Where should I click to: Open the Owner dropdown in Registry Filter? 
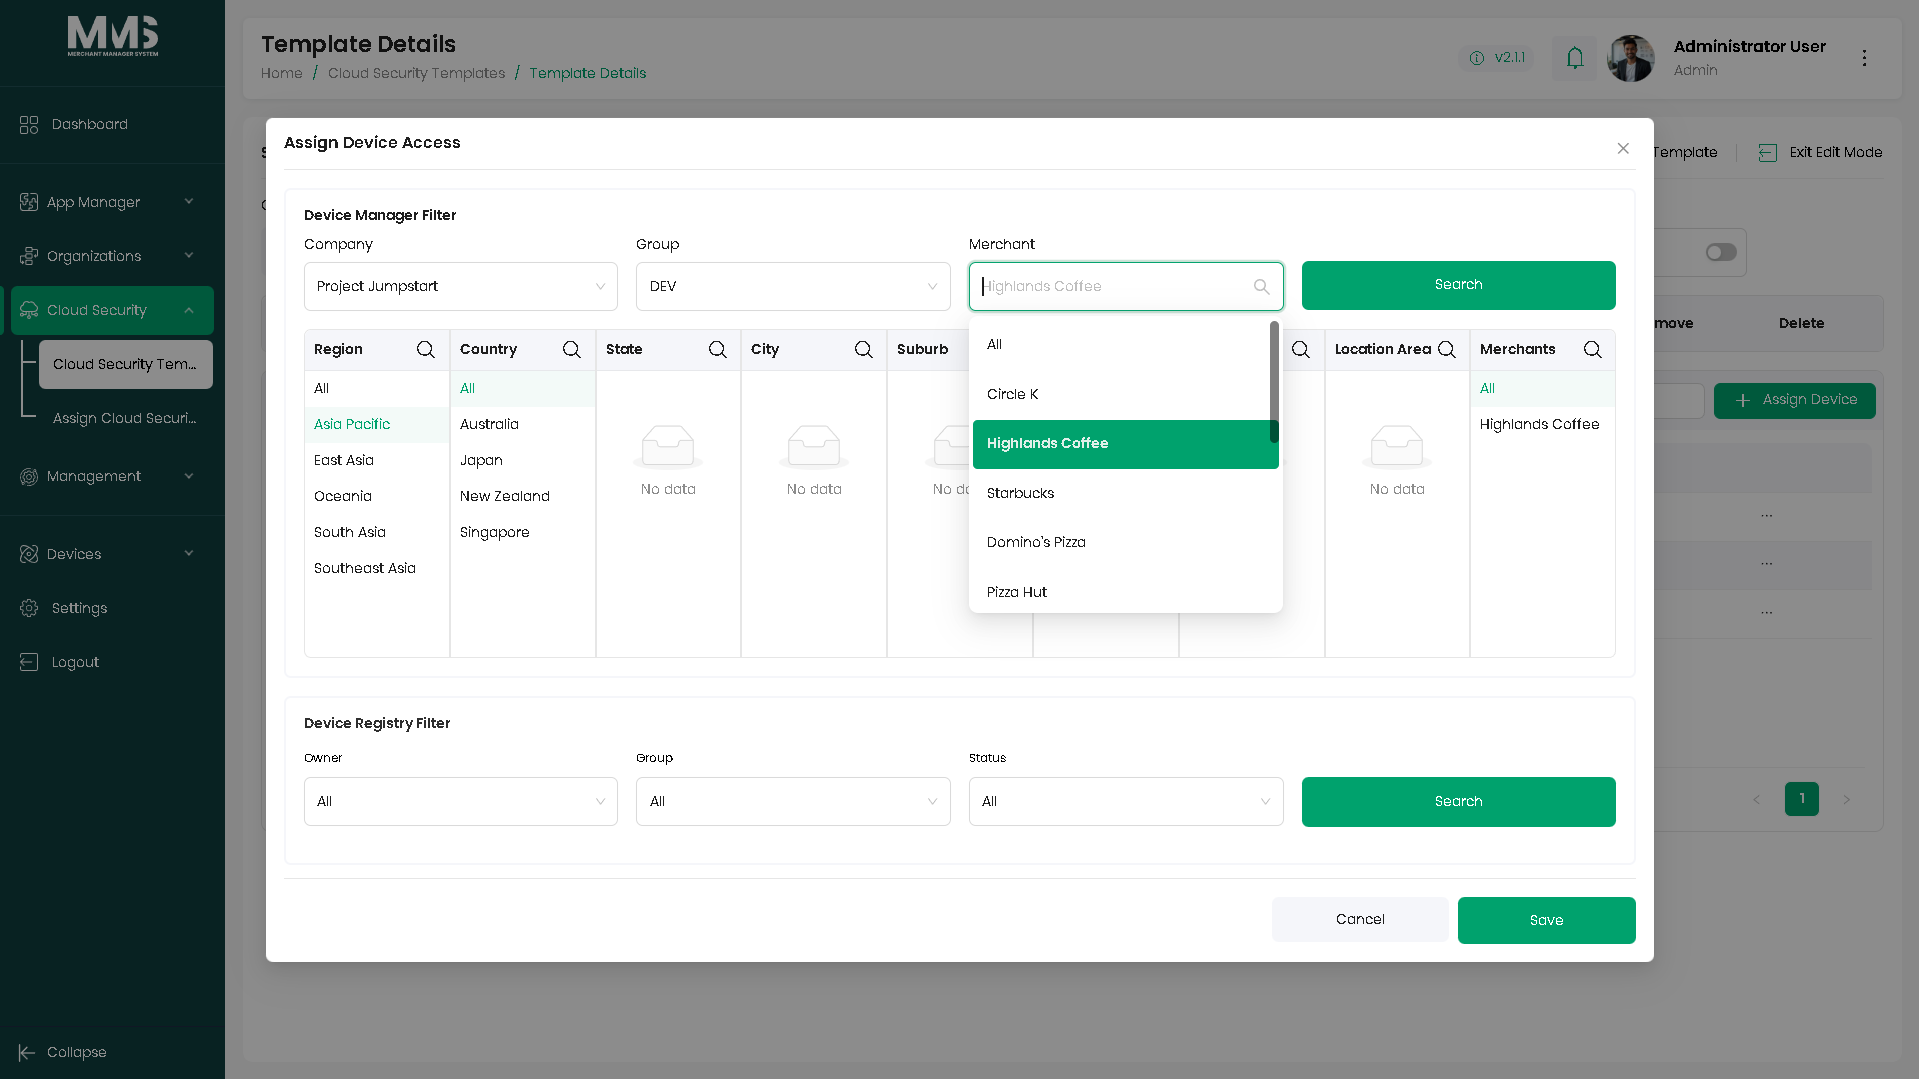tap(460, 802)
